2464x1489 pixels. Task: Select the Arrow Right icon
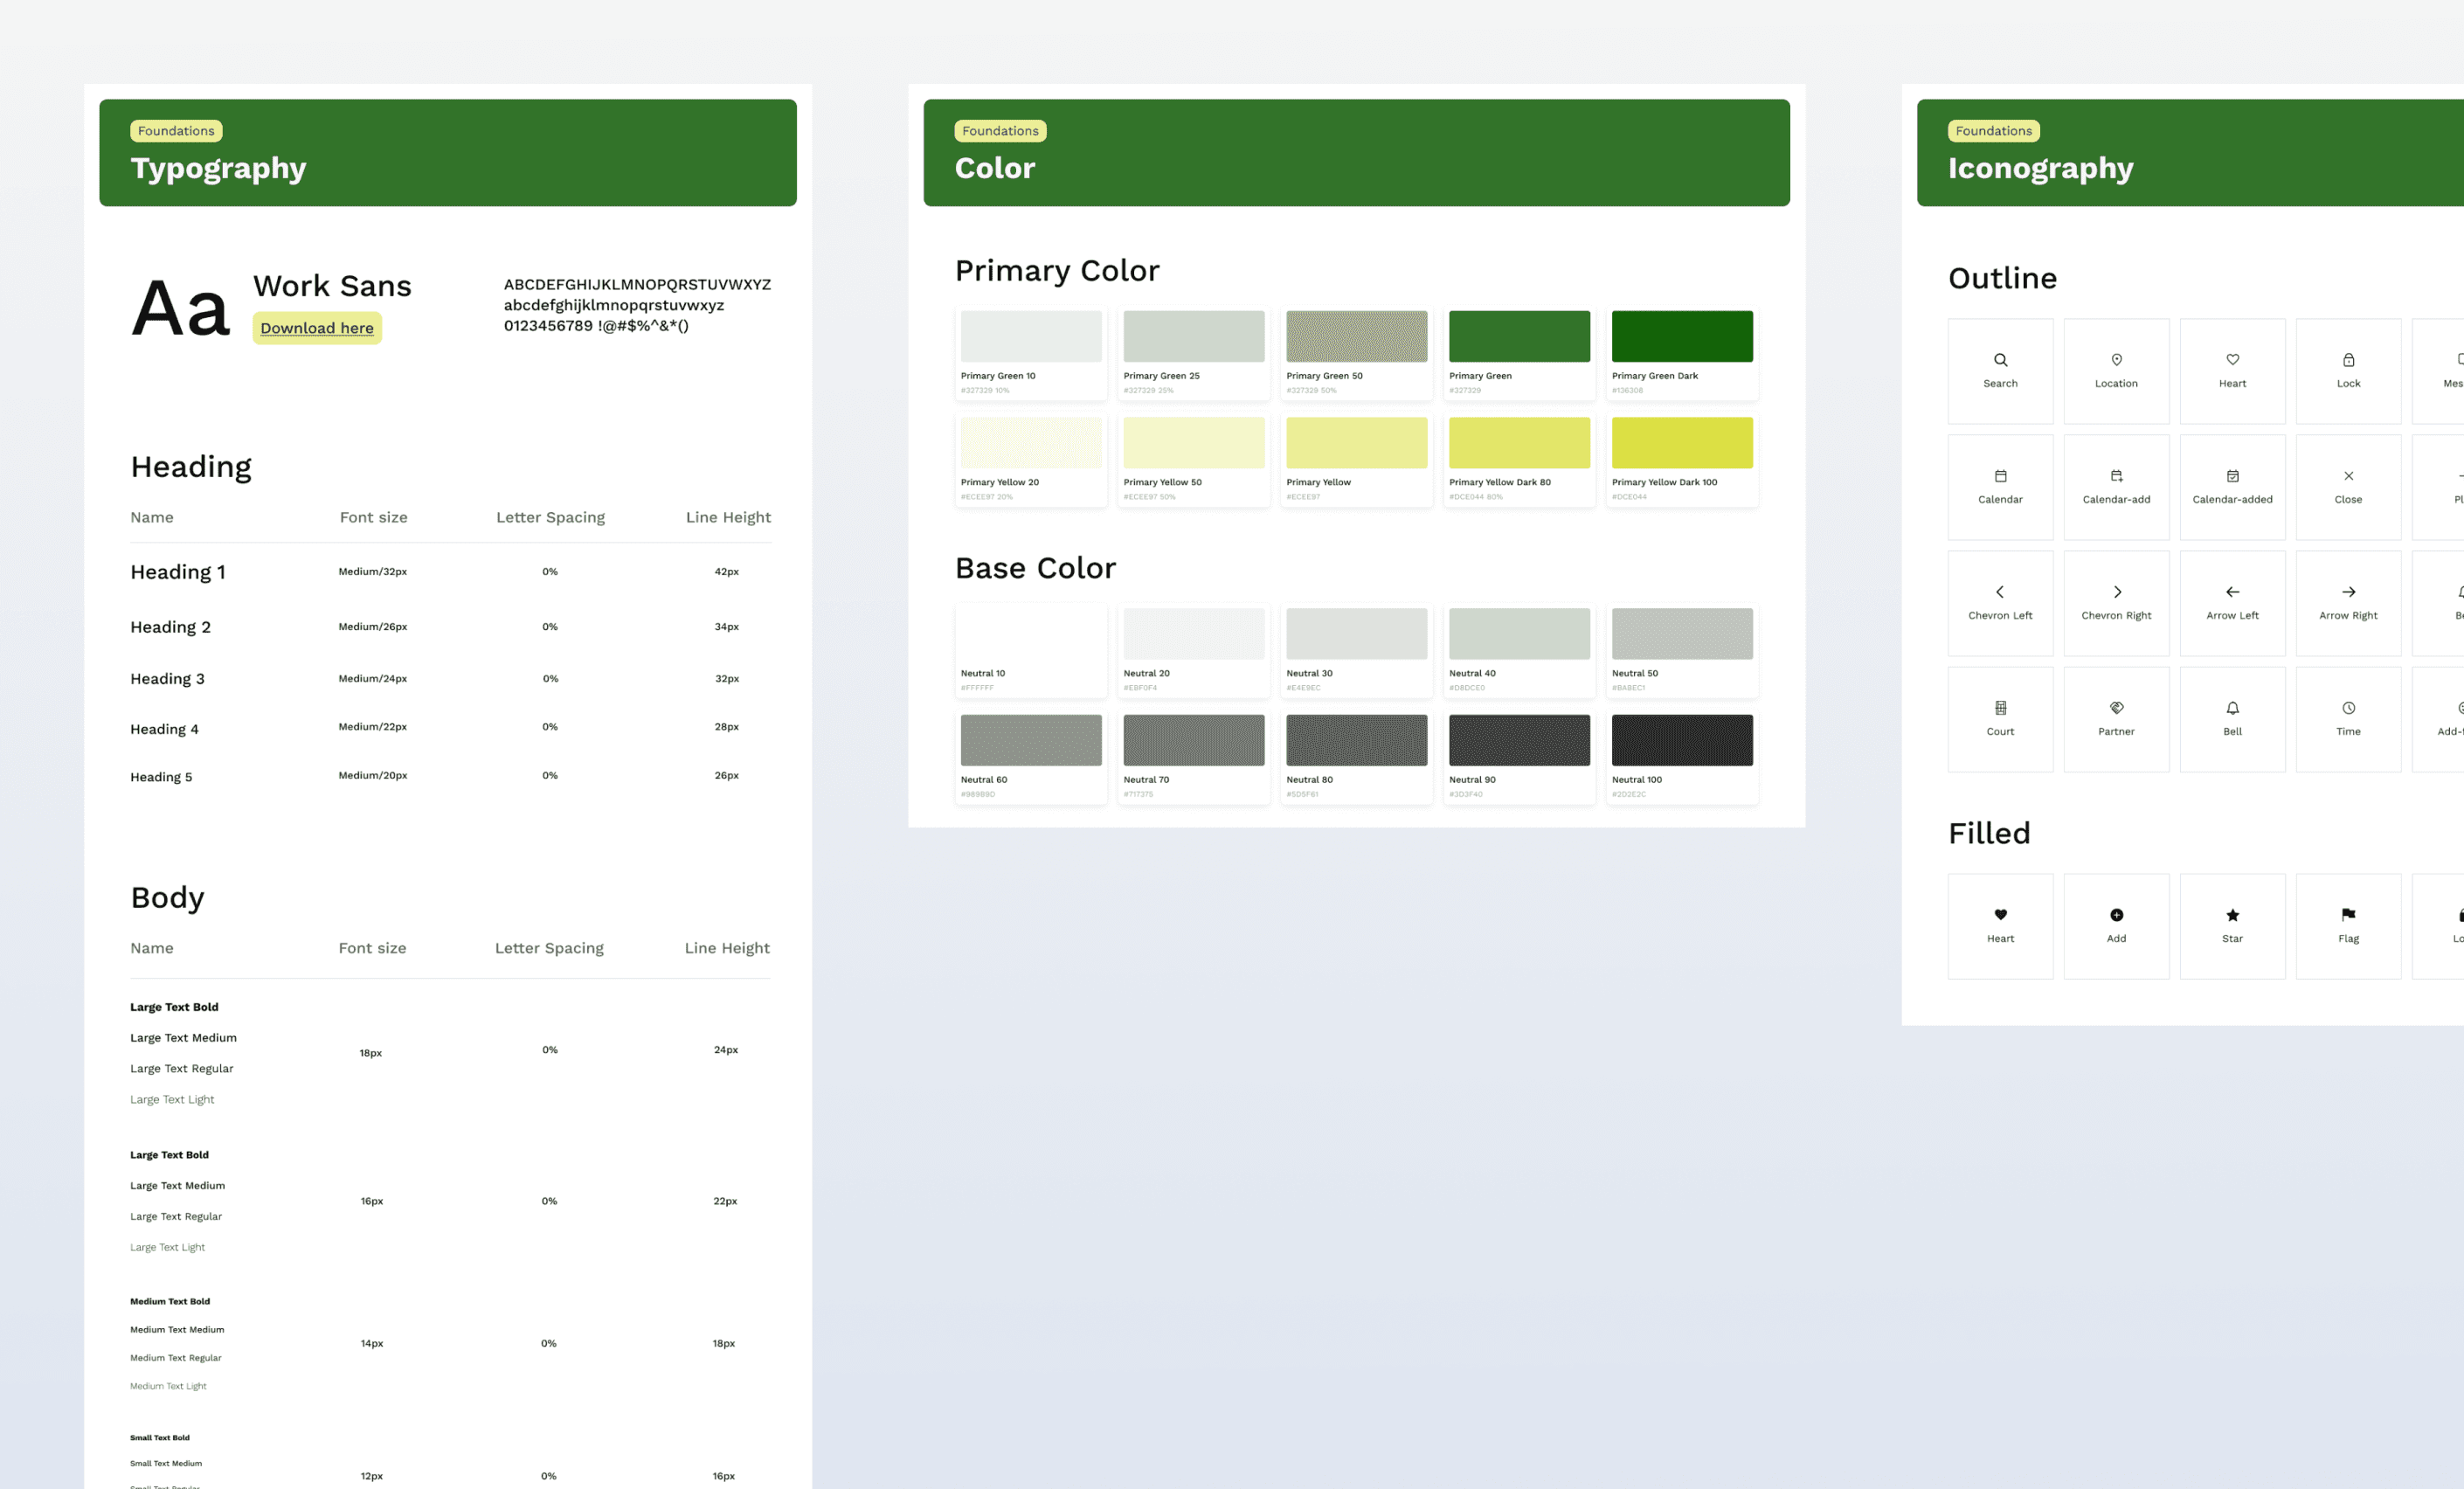[2348, 592]
